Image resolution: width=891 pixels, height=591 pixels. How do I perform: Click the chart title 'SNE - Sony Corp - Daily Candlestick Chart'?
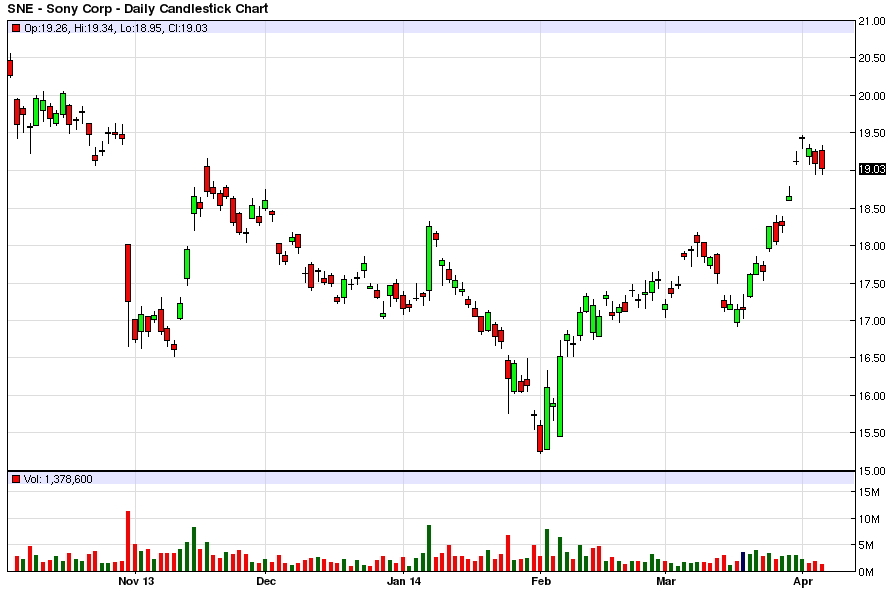point(138,9)
